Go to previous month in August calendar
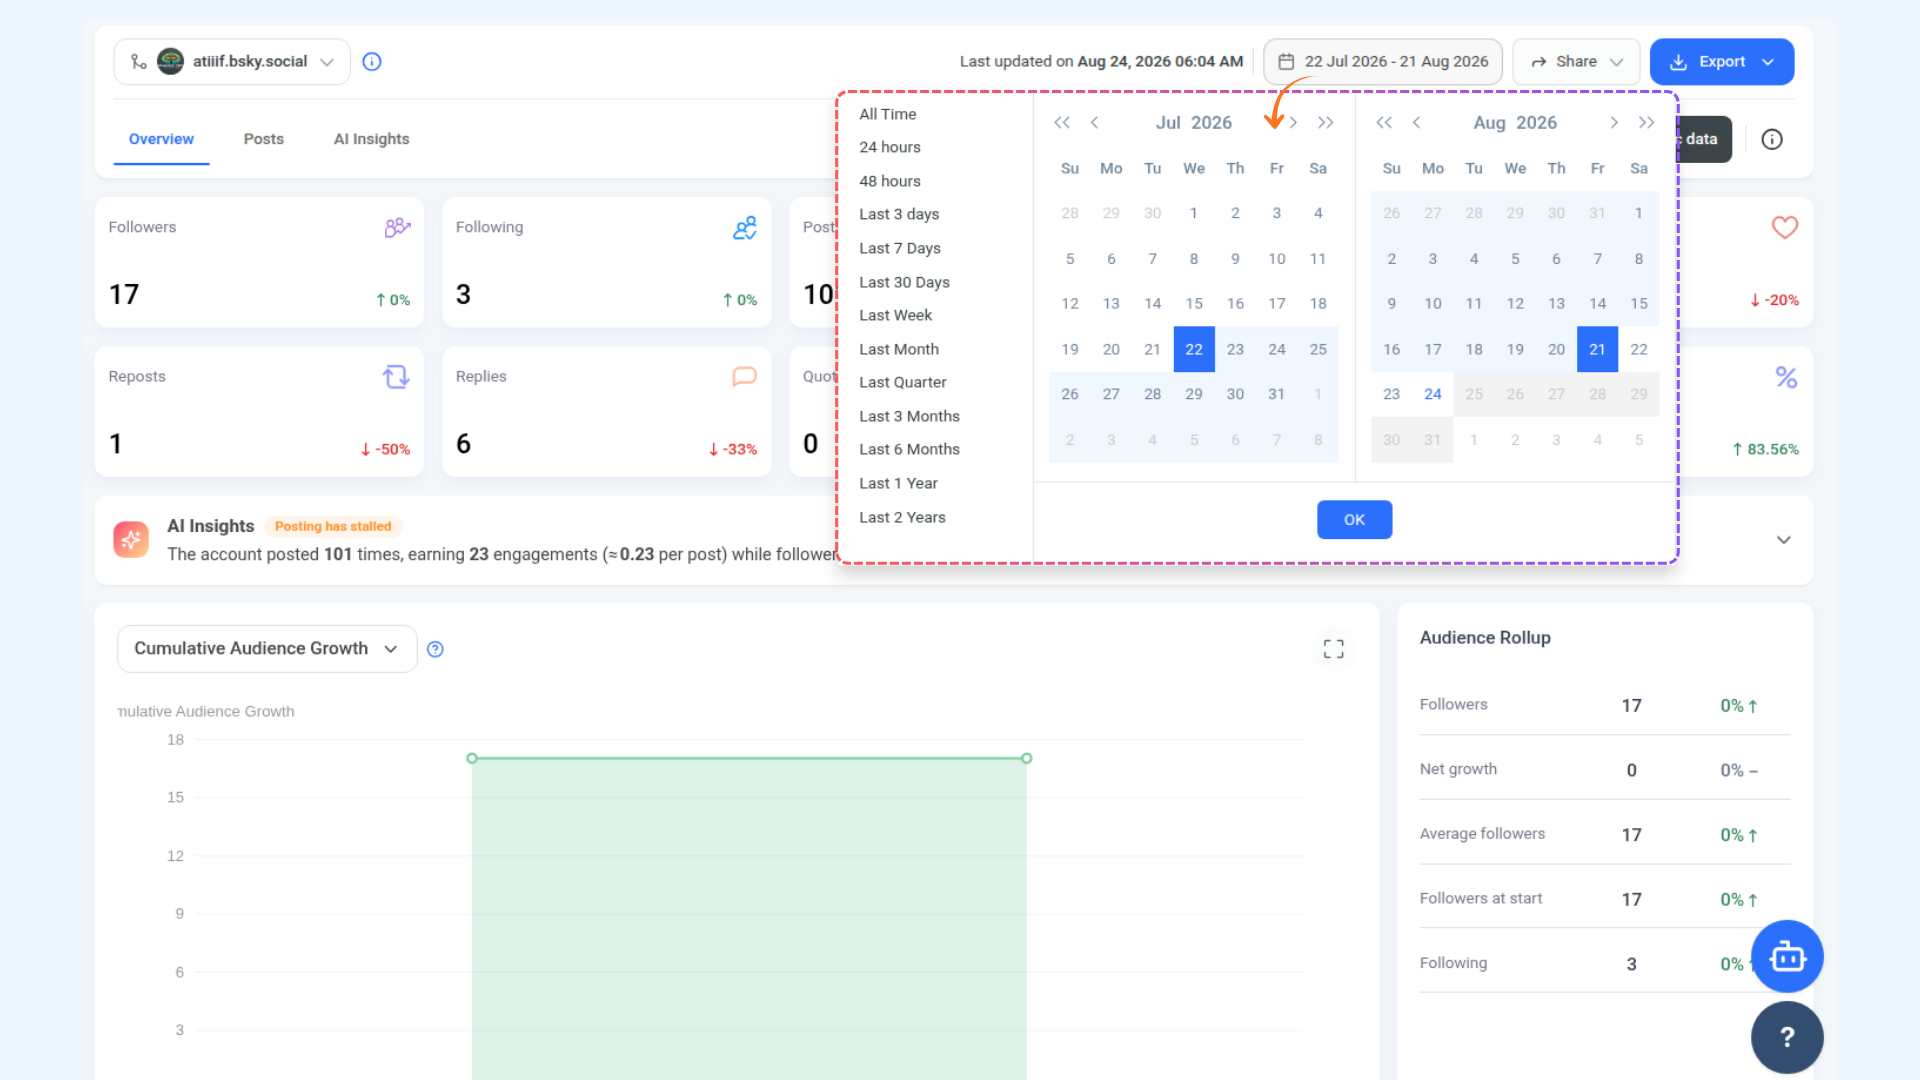1920x1080 pixels. 1416,123
